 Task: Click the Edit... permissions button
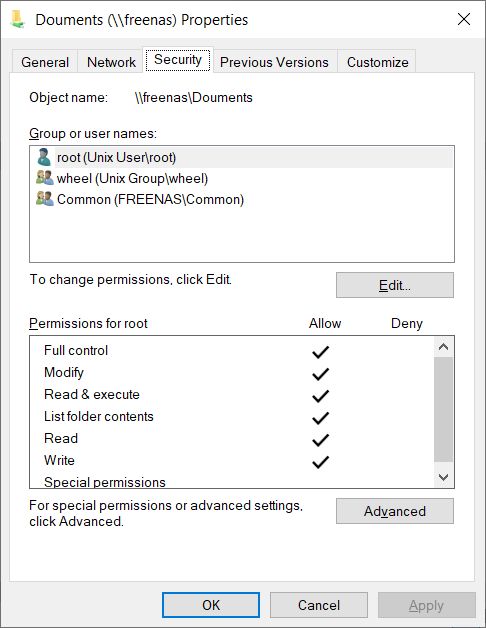[x=395, y=285]
